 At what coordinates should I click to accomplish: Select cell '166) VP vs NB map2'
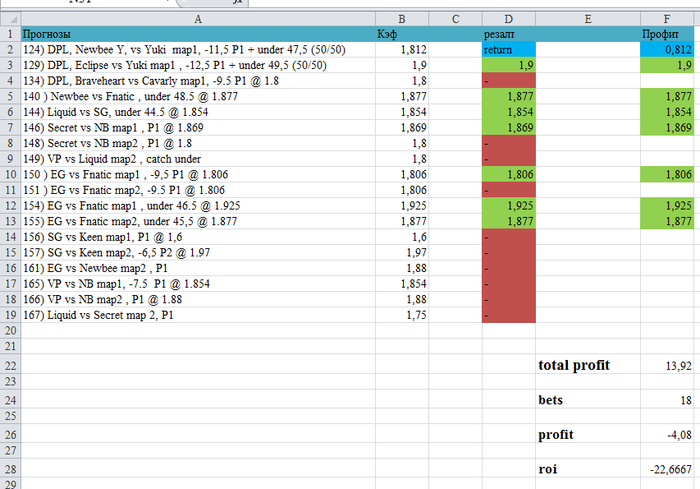coord(198,300)
